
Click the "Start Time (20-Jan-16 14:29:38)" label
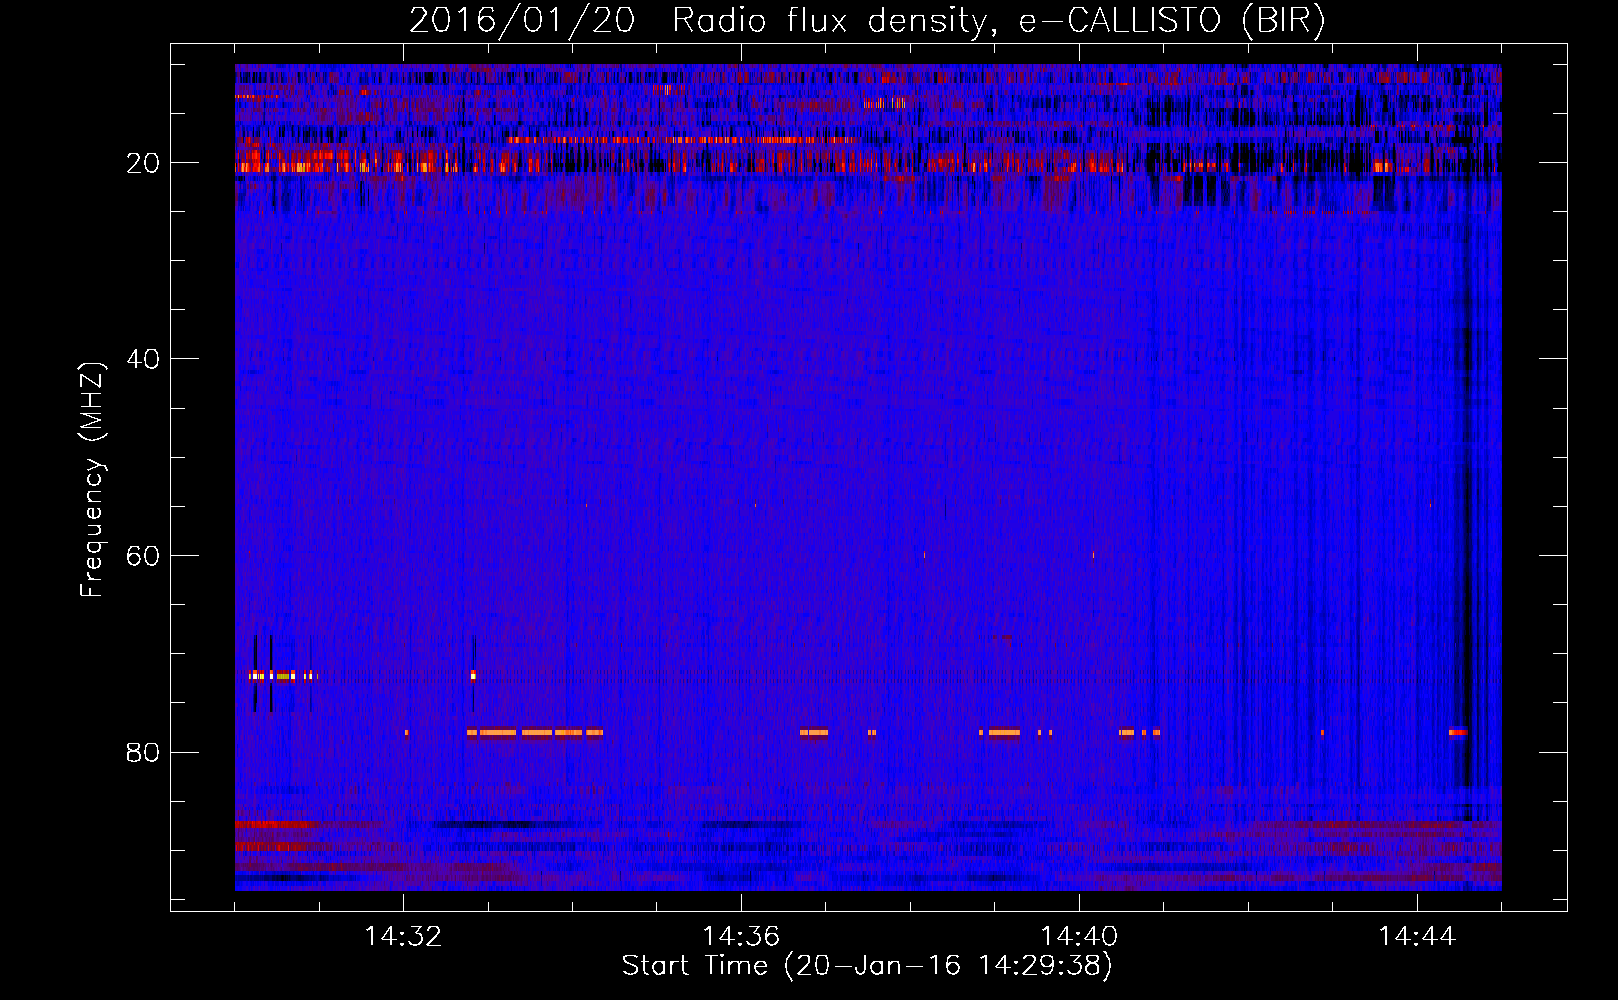pyautogui.click(x=867, y=966)
